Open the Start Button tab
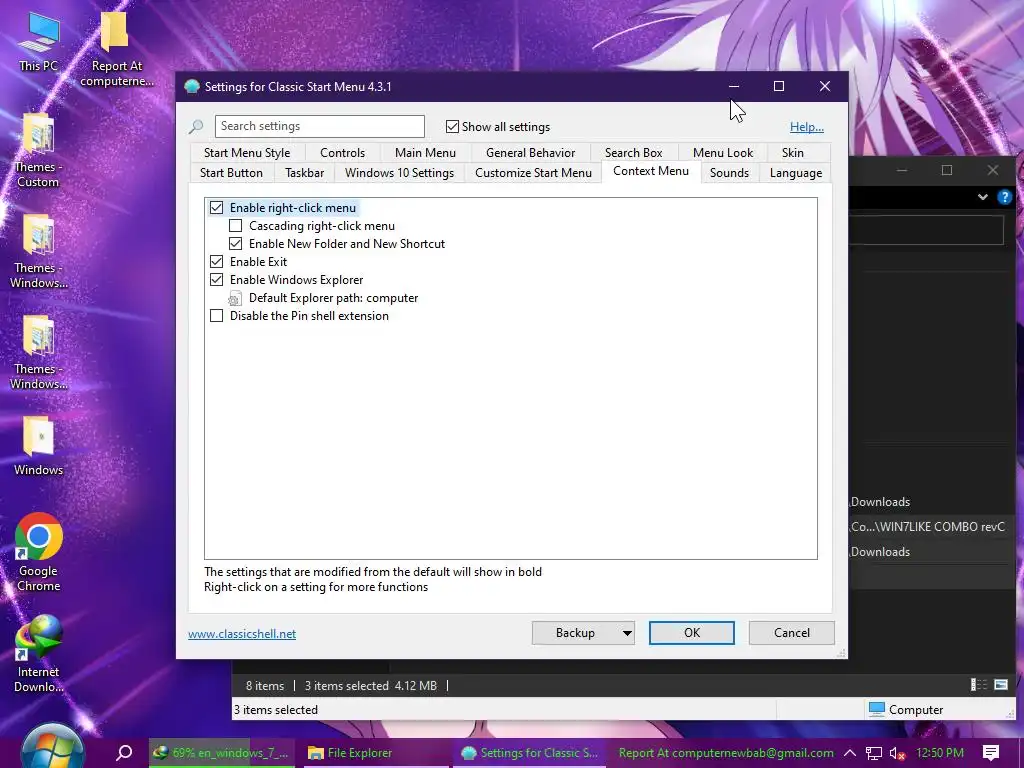This screenshot has width=1024, height=768. [x=231, y=173]
